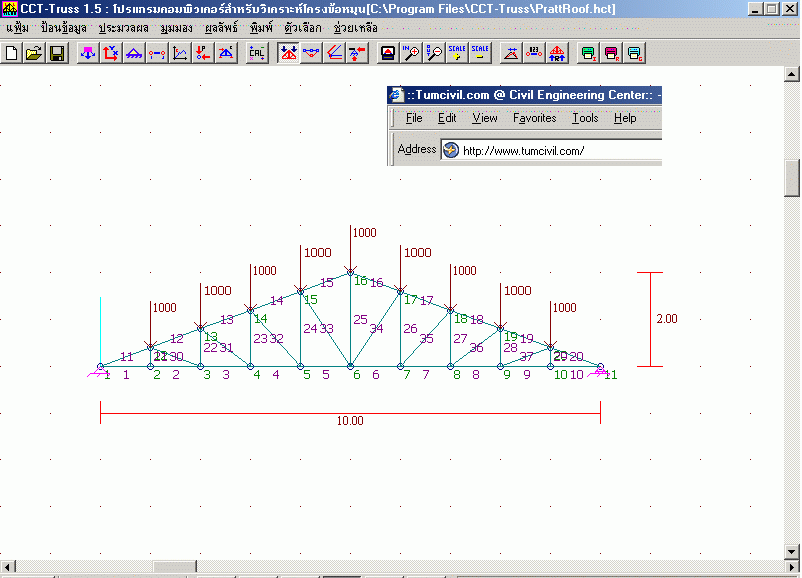
Task: Open XY node coordinates input
Action: click(x=110, y=53)
